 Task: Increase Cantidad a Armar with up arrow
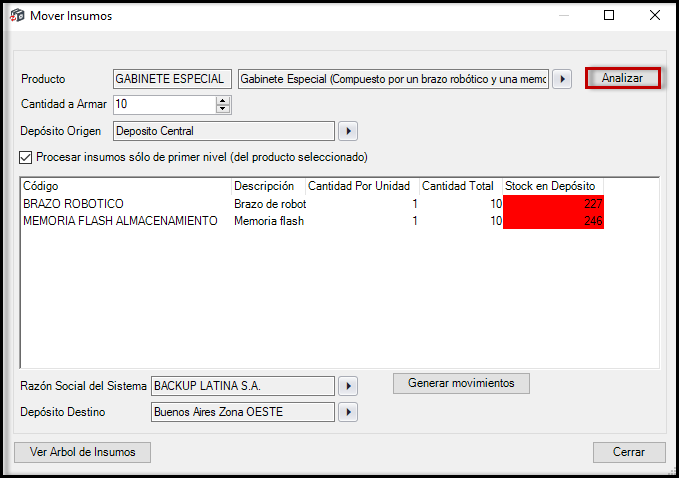click(223, 100)
